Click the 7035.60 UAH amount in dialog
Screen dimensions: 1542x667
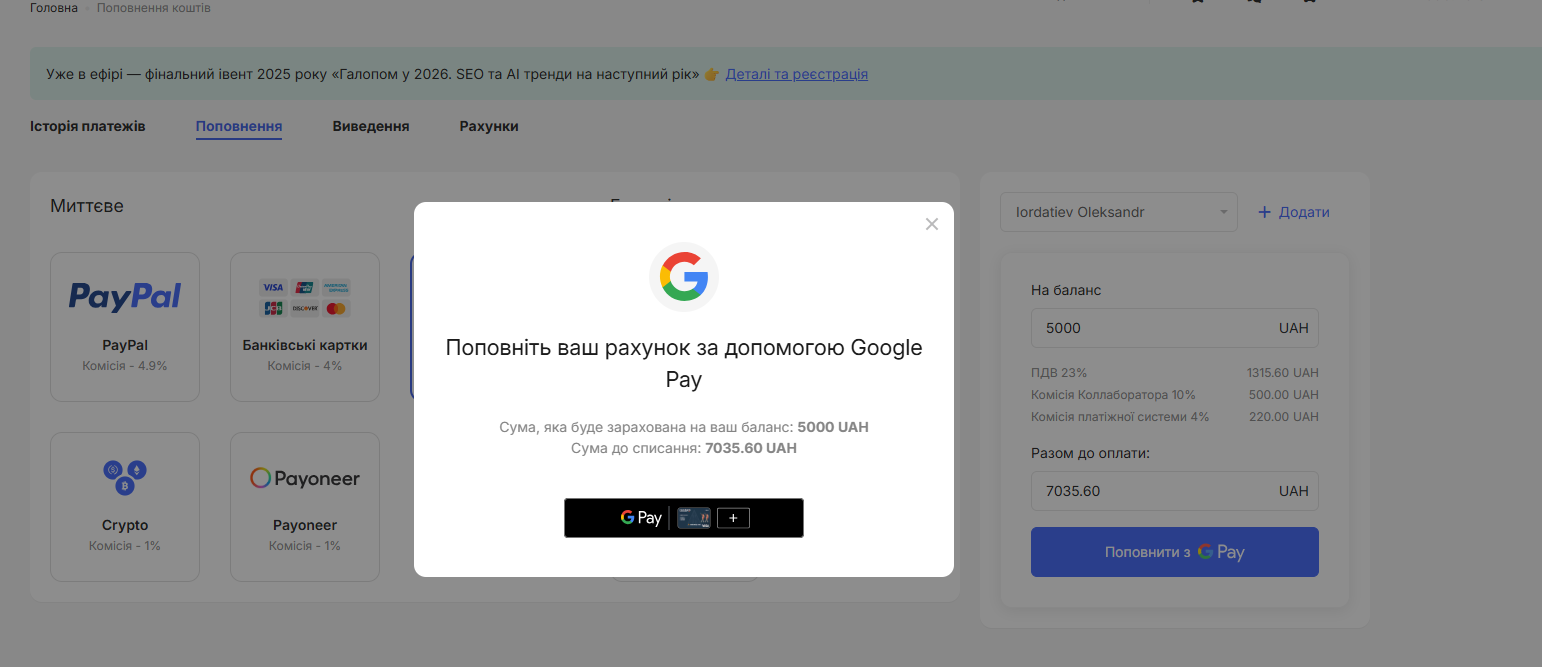751,448
